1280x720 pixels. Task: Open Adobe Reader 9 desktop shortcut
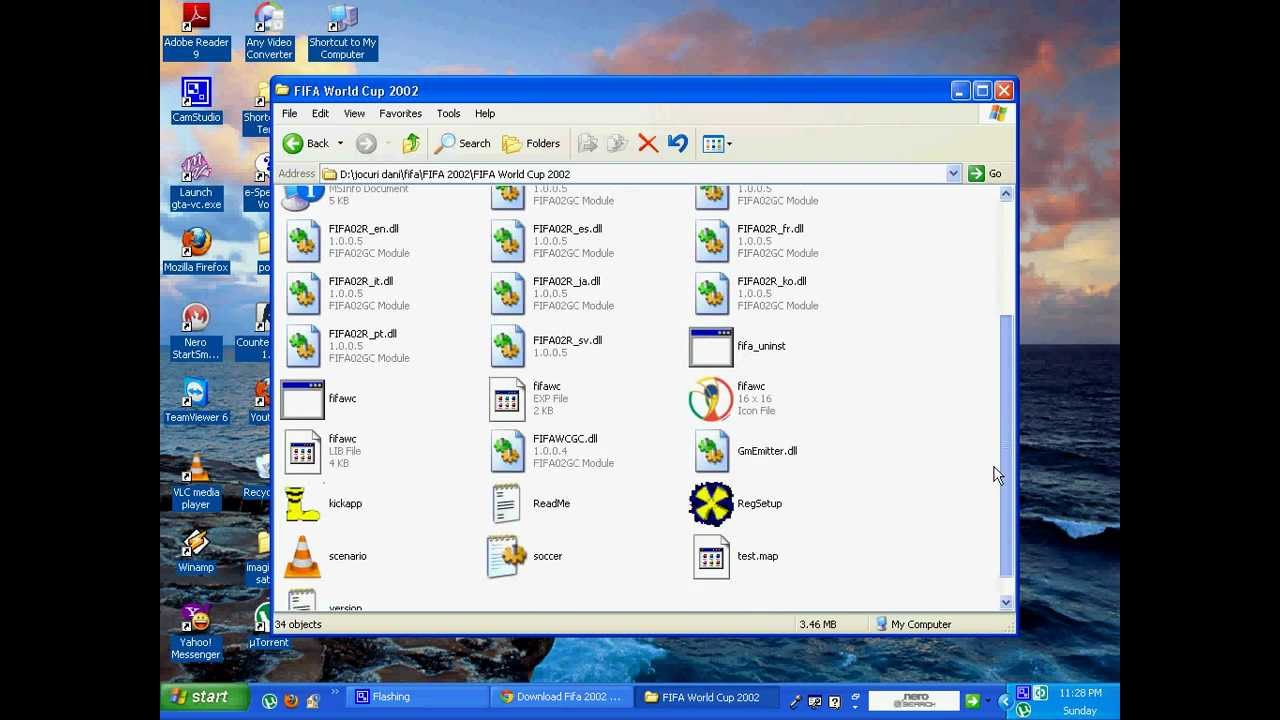point(196,32)
